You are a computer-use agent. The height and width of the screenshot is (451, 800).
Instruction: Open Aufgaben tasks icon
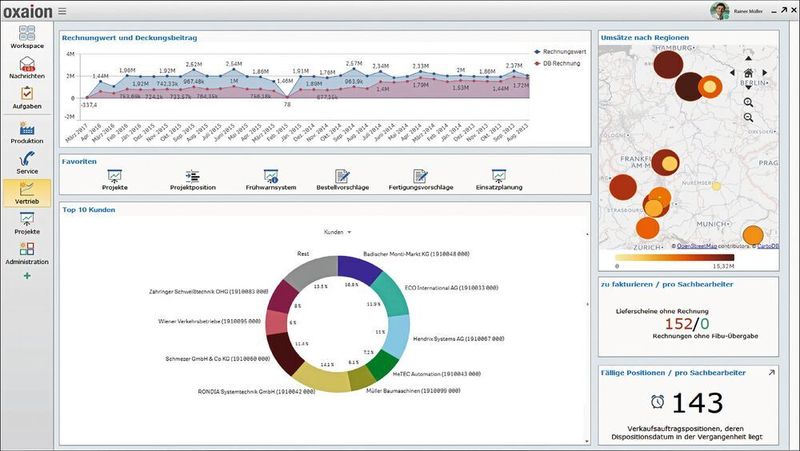tap(27, 98)
